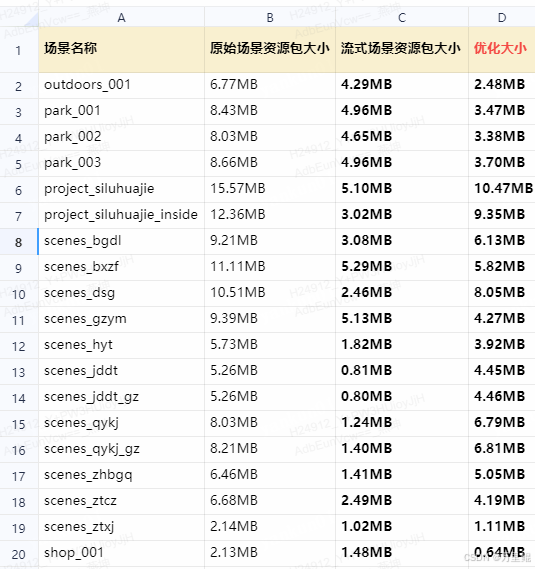This screenshot has height=569, width=535.
Task: Select cell 10.47MB
Action: pyautogui.click(x=502, y=189)
